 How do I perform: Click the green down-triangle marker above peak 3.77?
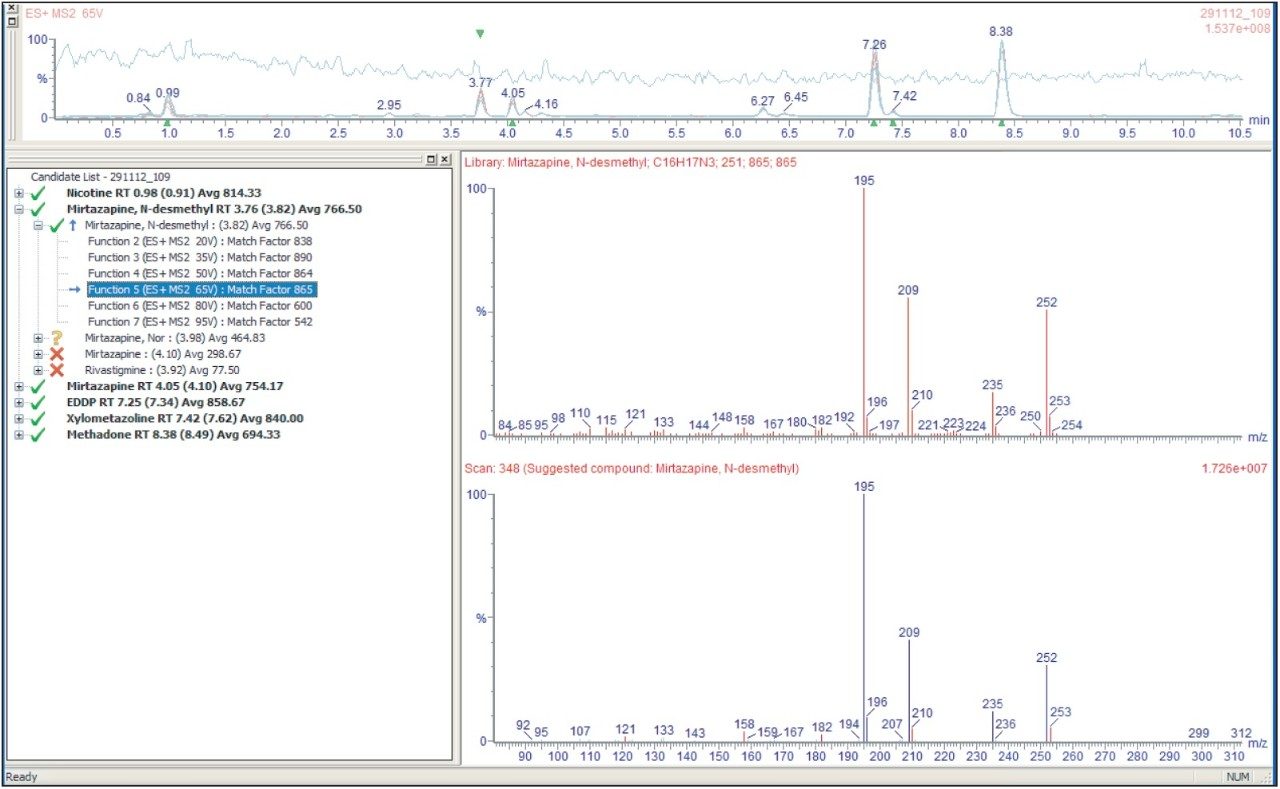(x=480, y=34)
